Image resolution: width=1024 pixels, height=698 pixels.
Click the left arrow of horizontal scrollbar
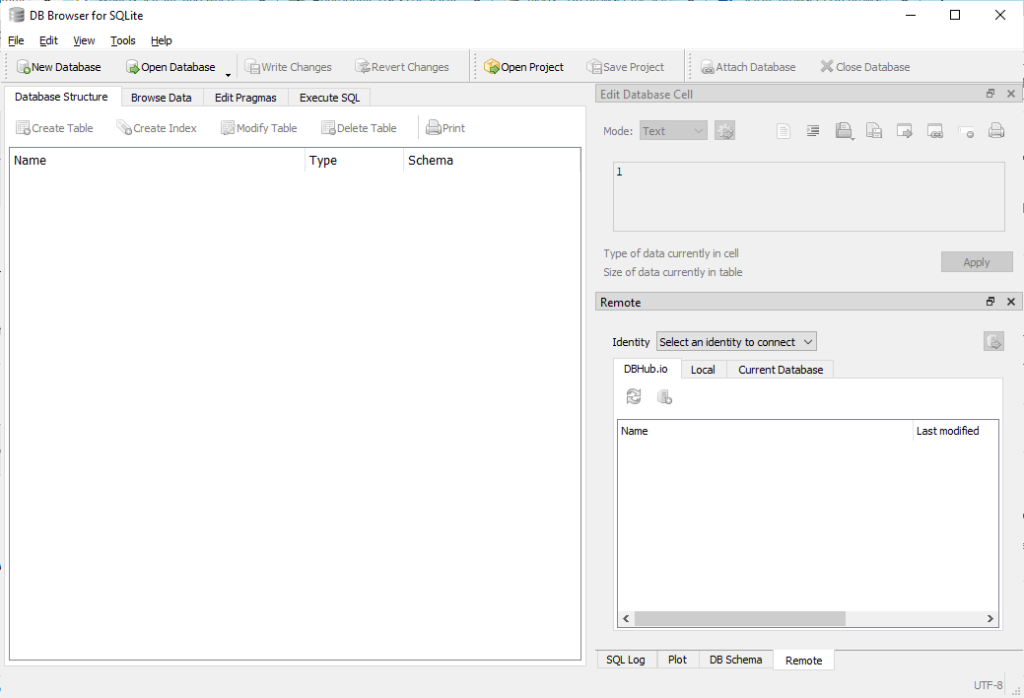click(626, 618)
